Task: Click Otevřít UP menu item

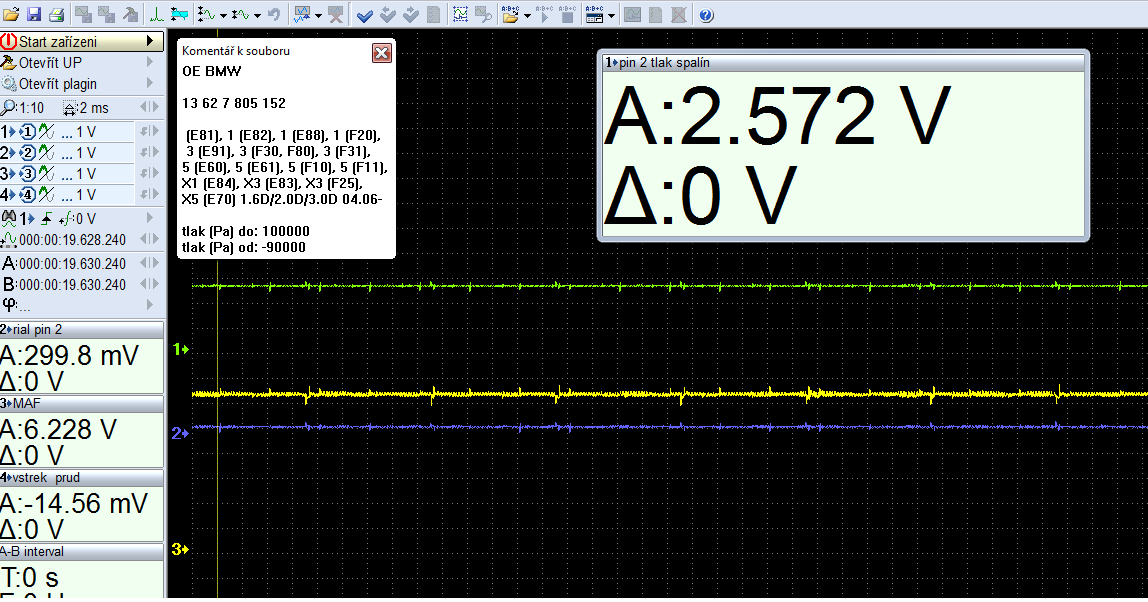Action: (x=81, y=62)
